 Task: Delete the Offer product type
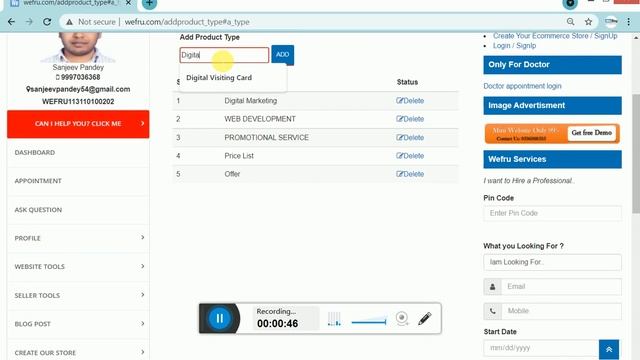pyautogui.click(x=410, y=174)
